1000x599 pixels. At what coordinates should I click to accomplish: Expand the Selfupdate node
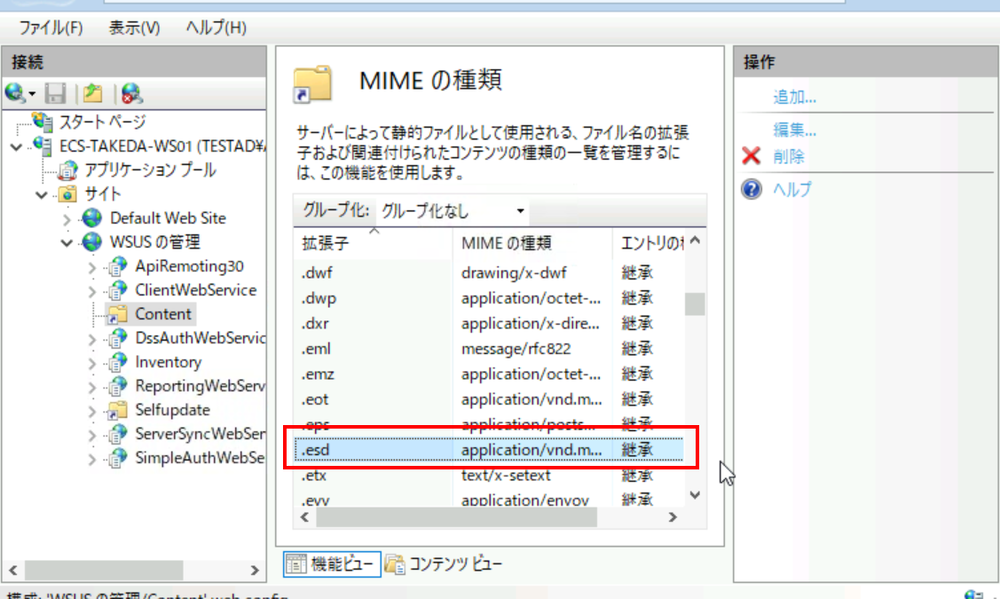pyautogui.click(x=92, y=411)
